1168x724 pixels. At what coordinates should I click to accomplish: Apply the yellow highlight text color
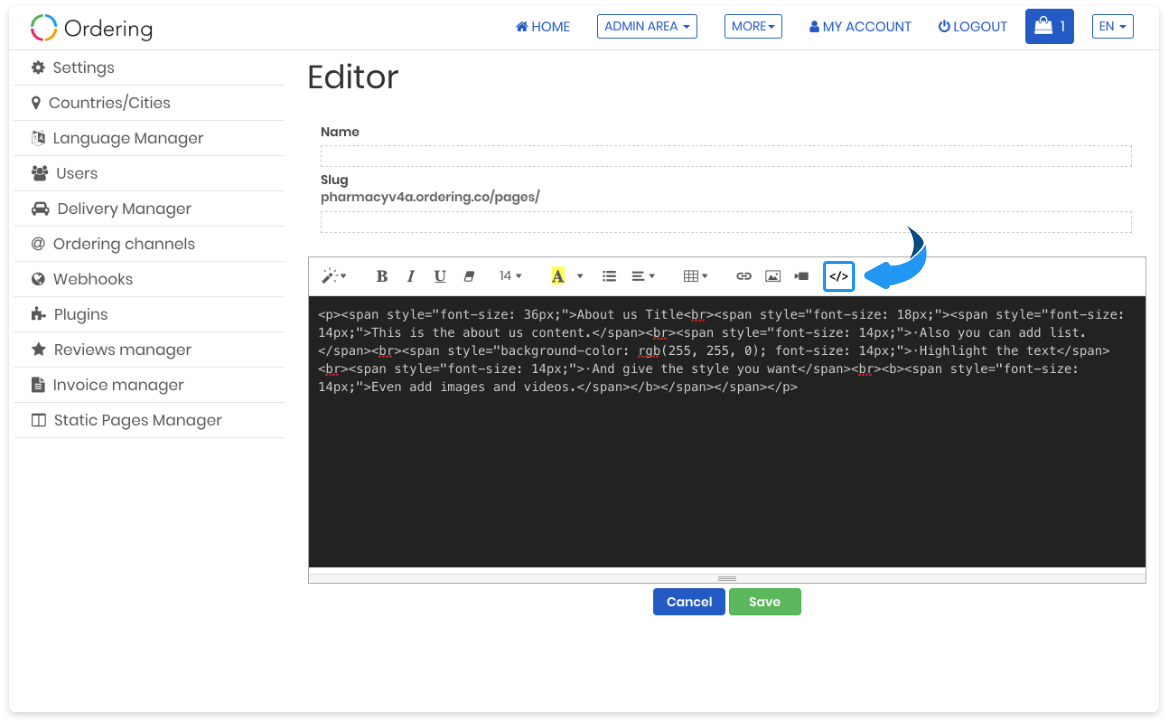pos(558,276)
